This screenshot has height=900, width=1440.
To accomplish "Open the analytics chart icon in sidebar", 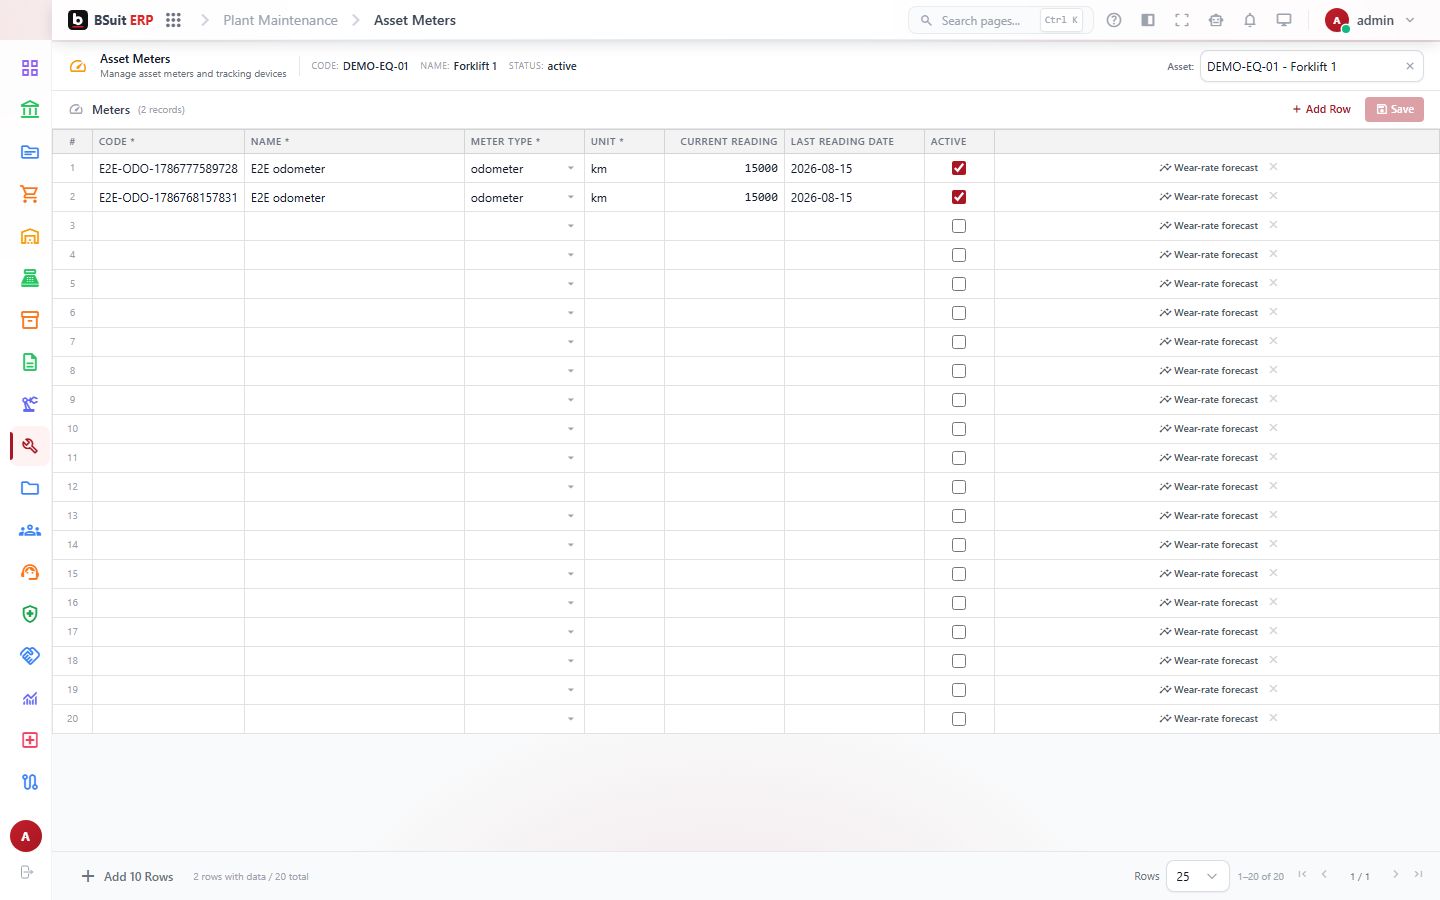I will tap(30, 698).
